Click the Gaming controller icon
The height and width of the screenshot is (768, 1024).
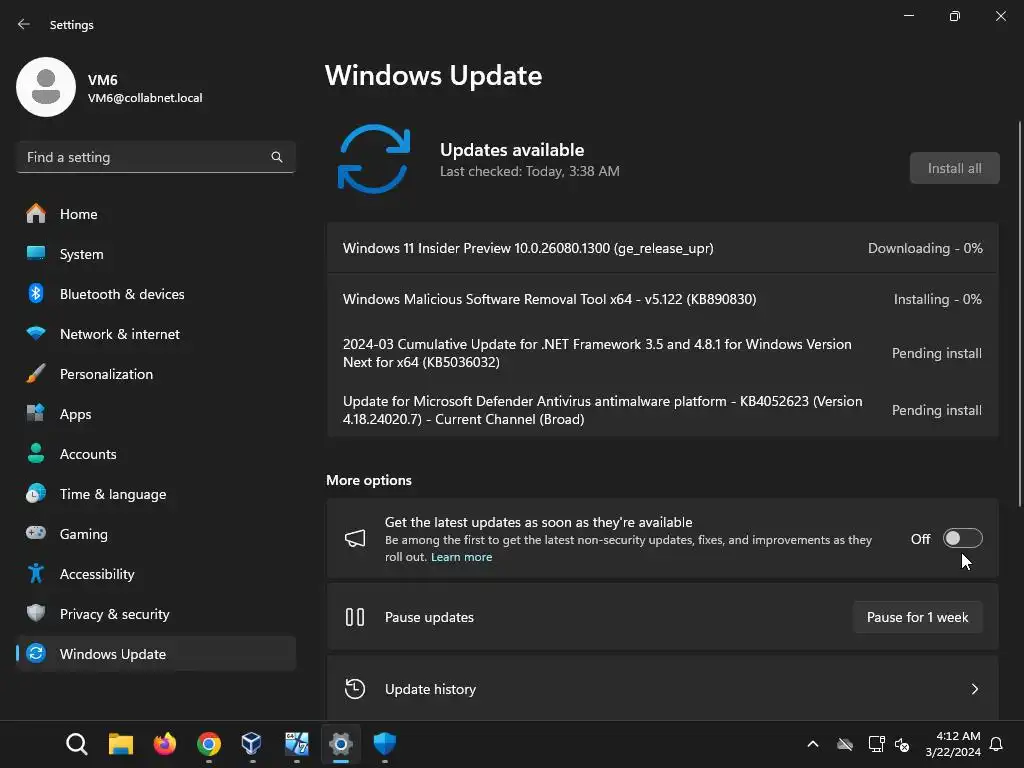[36, 533]
